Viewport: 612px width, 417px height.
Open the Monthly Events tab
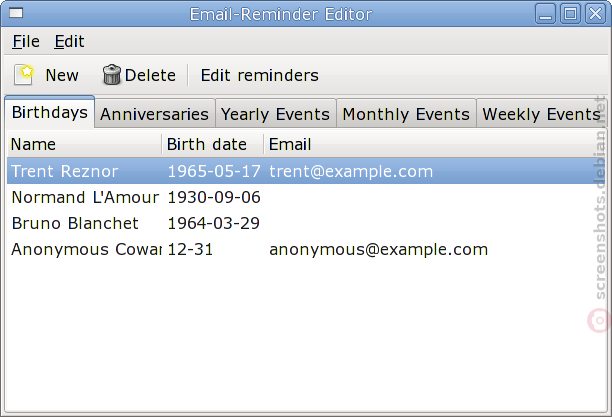[406, 114]
